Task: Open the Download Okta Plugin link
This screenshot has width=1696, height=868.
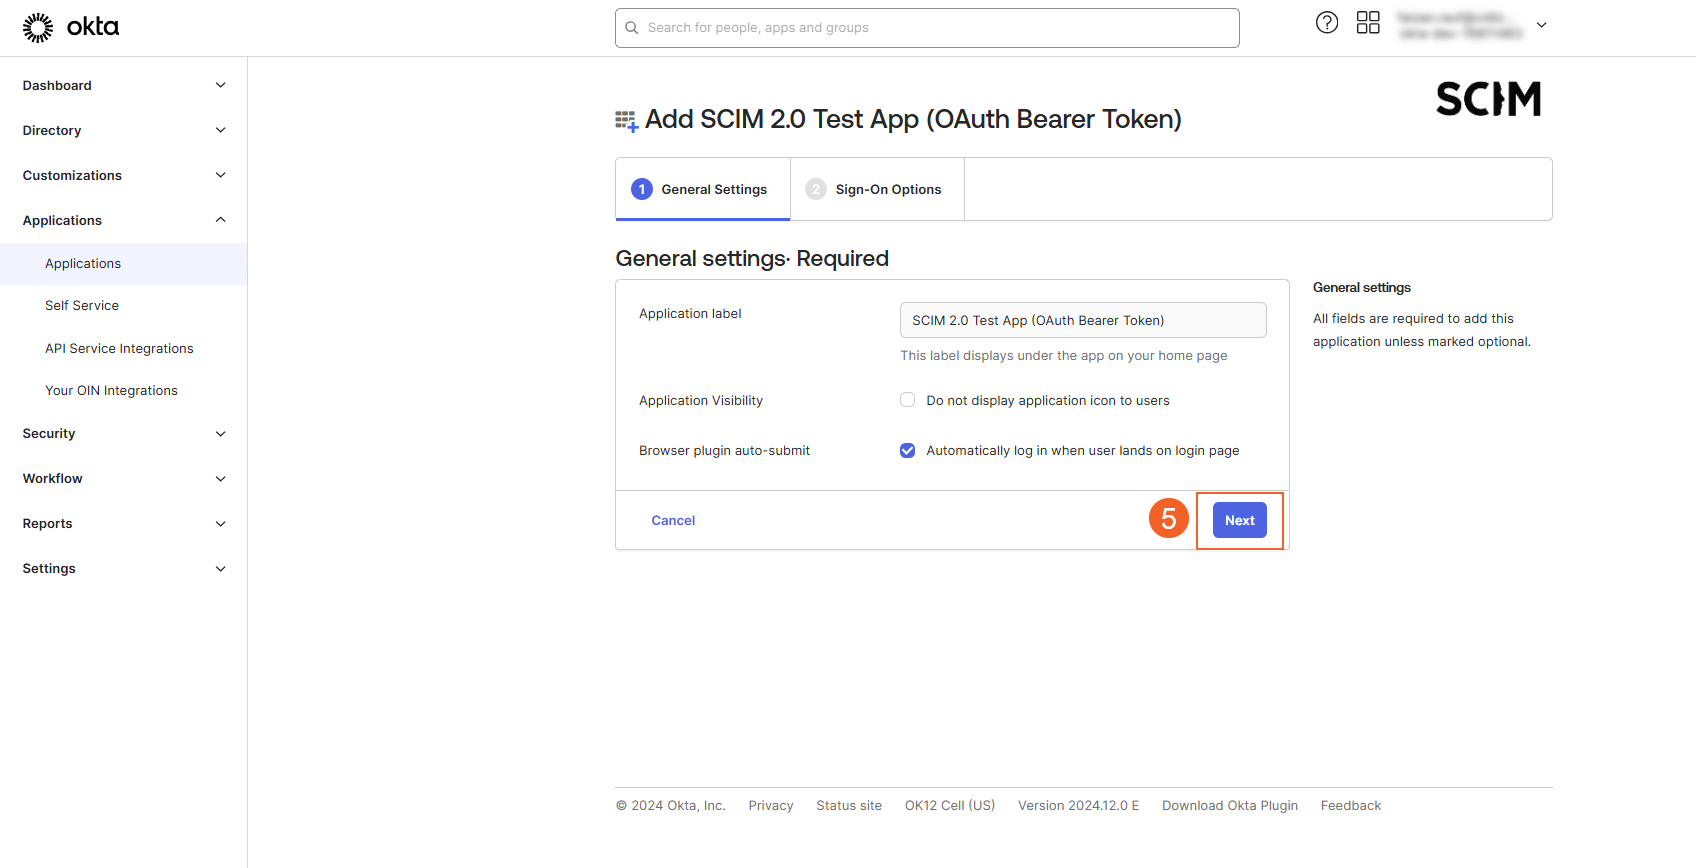Action: click(x=1229, y=806)
